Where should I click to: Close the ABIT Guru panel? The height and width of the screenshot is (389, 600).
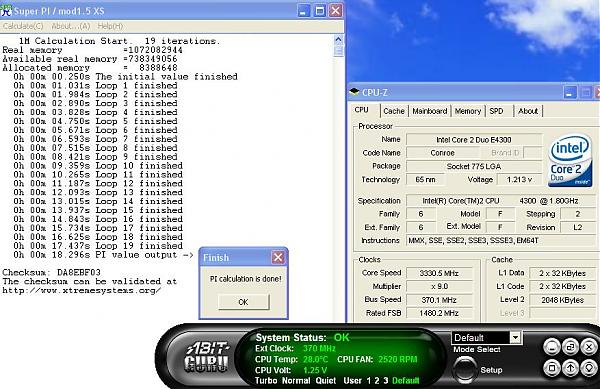(x=589, y=347)
